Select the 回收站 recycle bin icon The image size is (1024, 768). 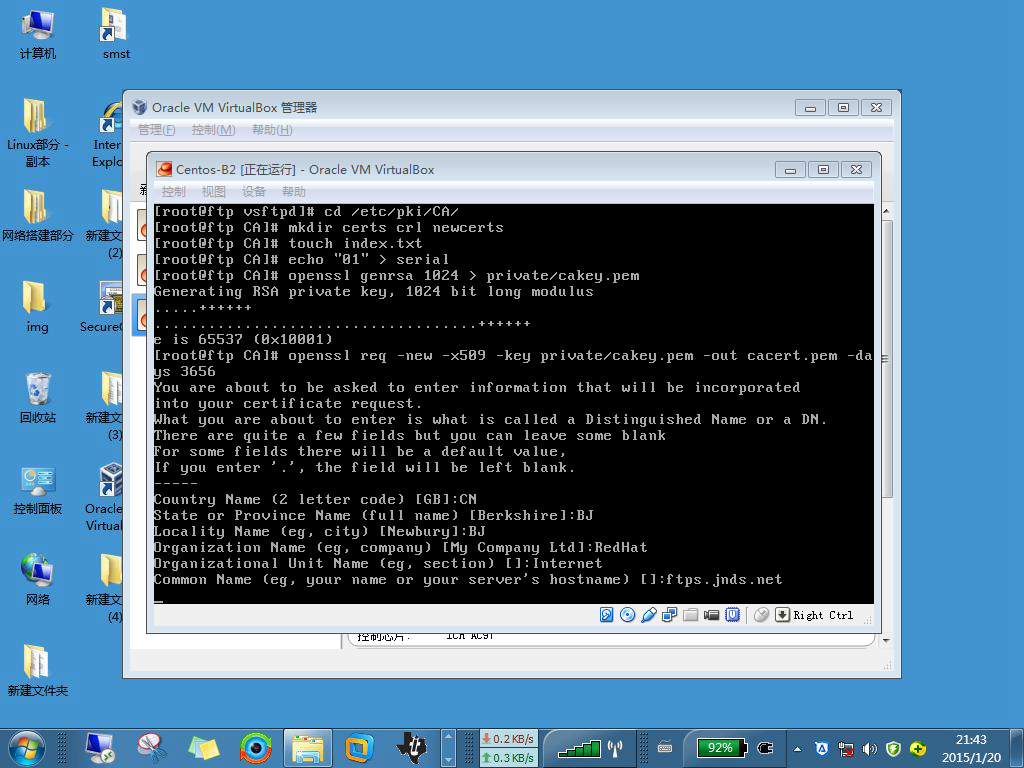click(x=37, y=398)
